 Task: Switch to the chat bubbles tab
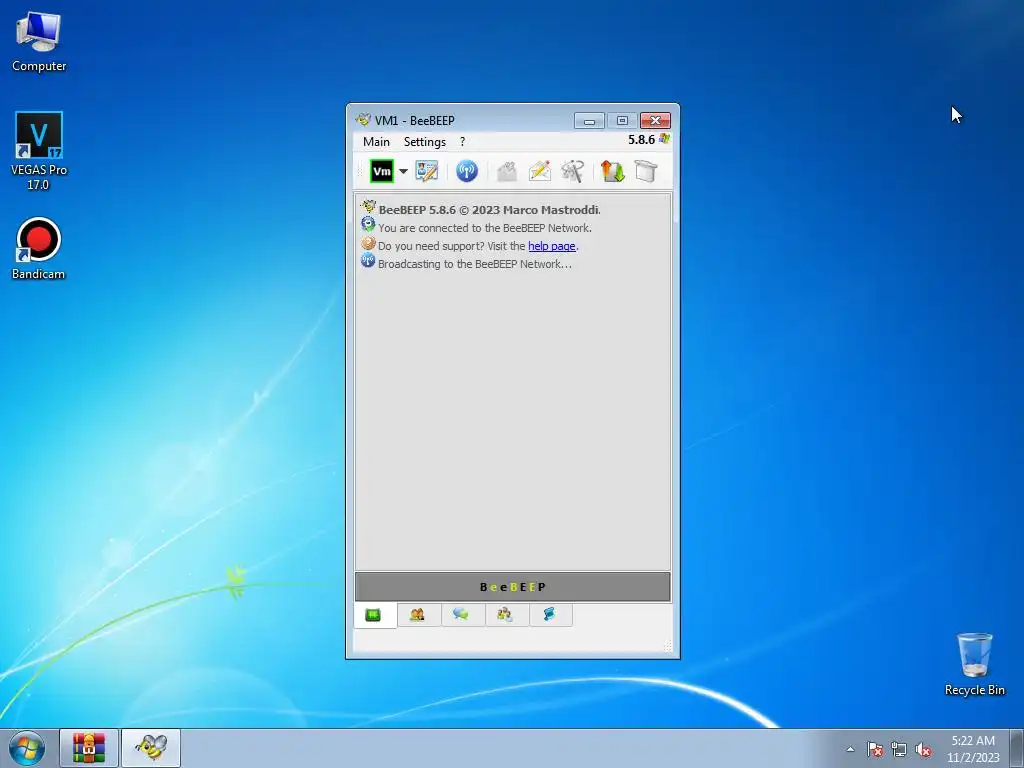[x=462, y=615]
